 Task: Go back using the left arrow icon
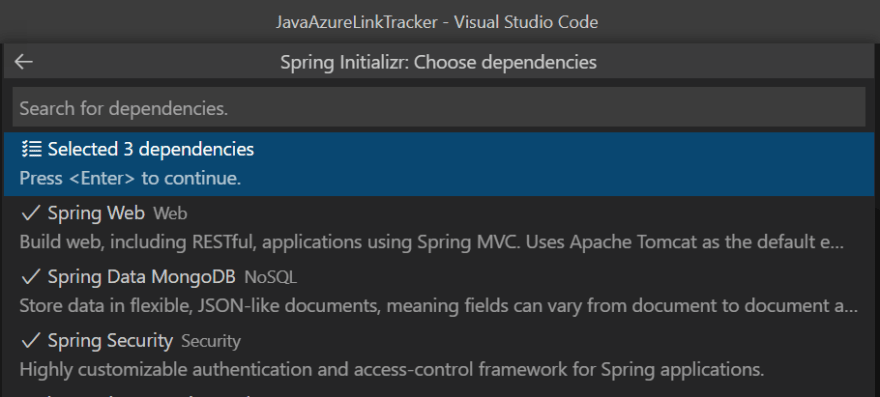click(24, 62)
